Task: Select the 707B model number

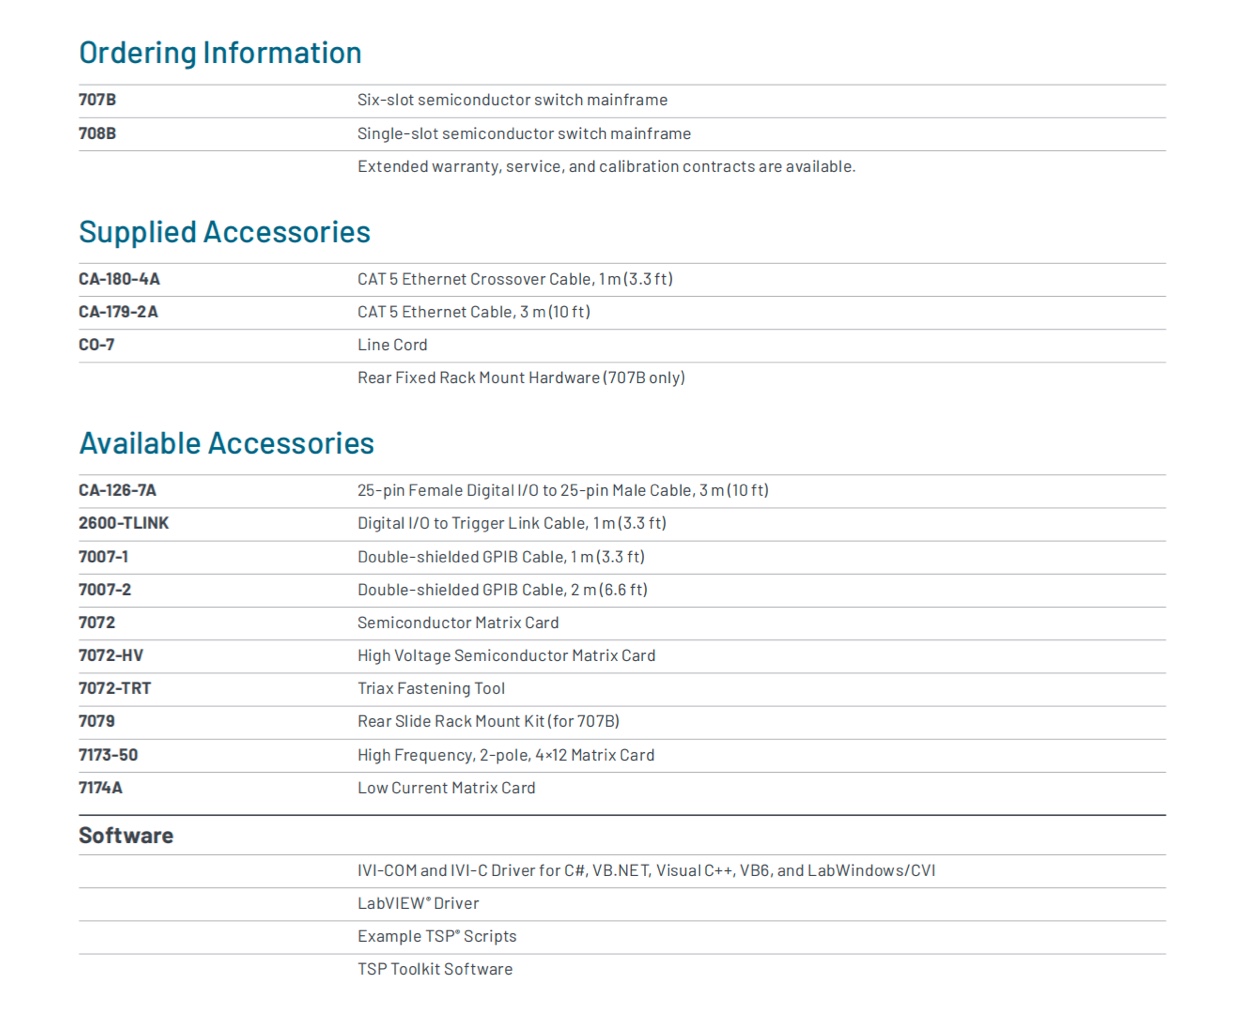Action: tap(97, 100)
